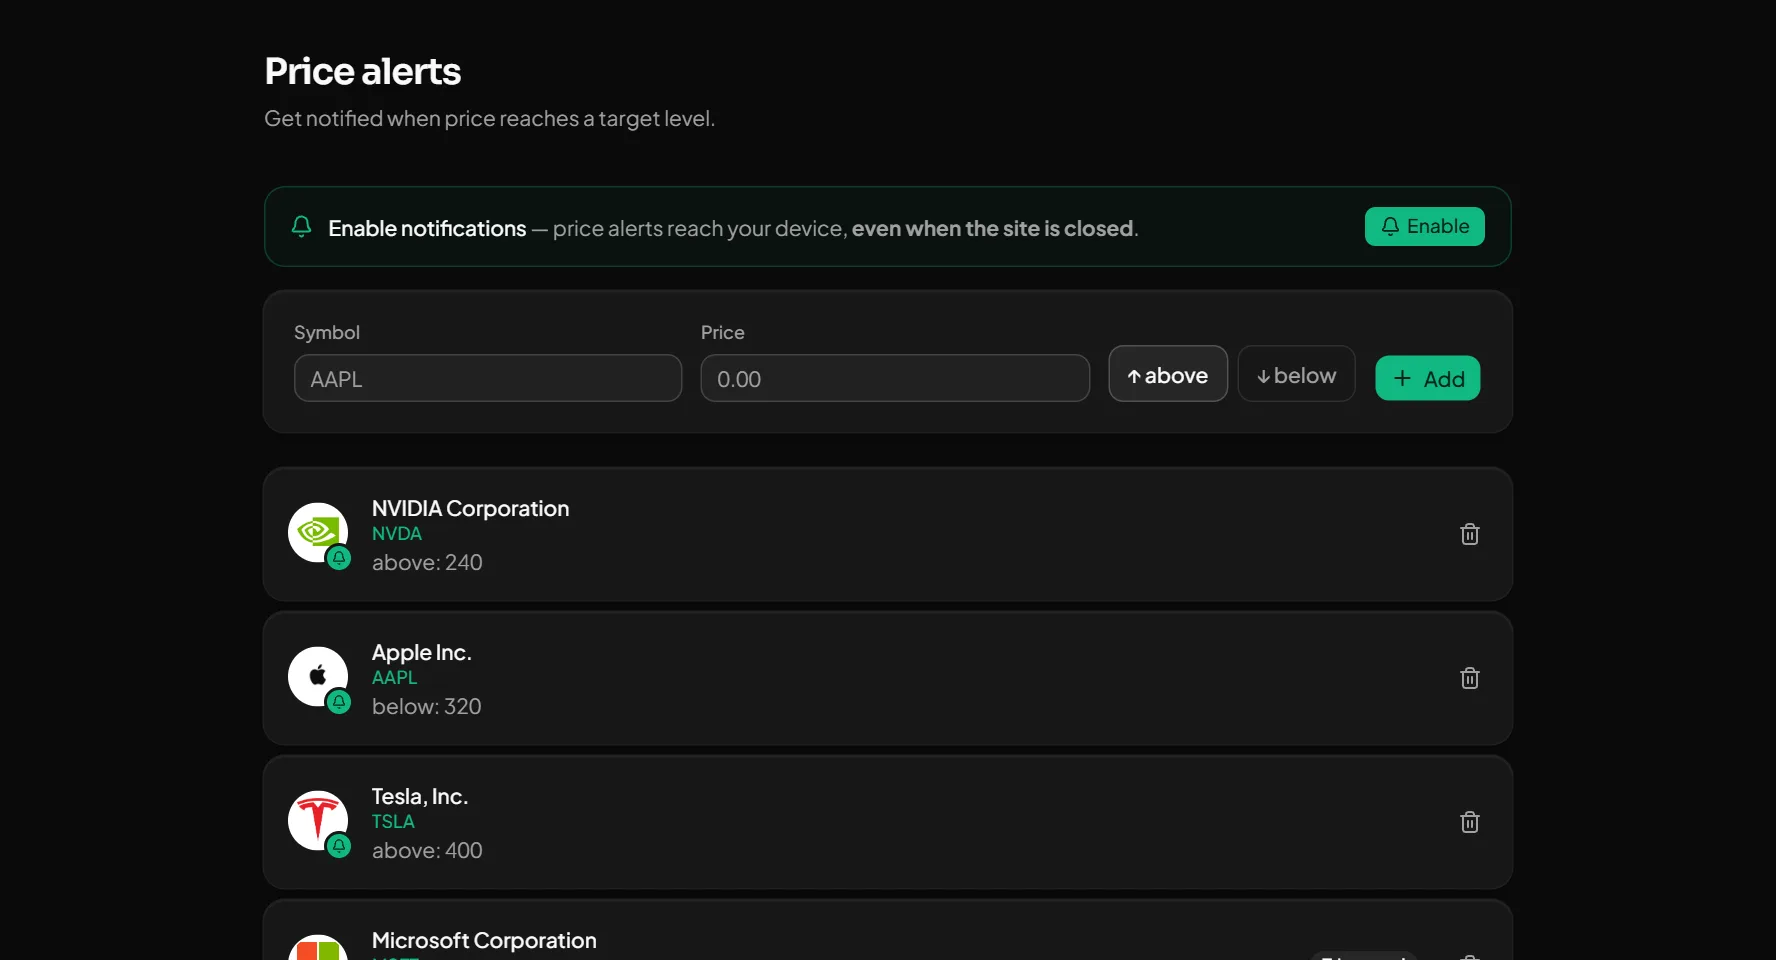Remove the Tesla, Inc. price alert

pyautogui.click(x=1469, y=822)
